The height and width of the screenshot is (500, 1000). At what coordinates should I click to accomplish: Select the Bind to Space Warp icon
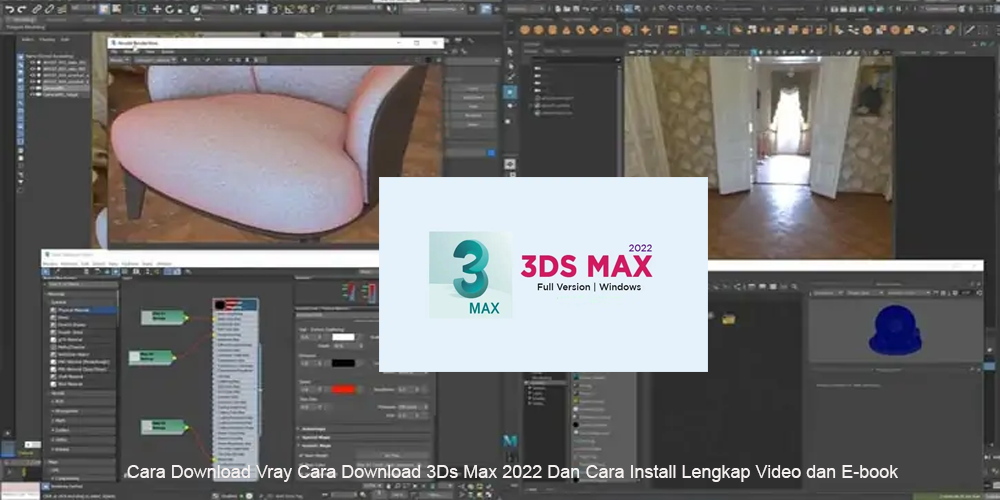point(61,10)
